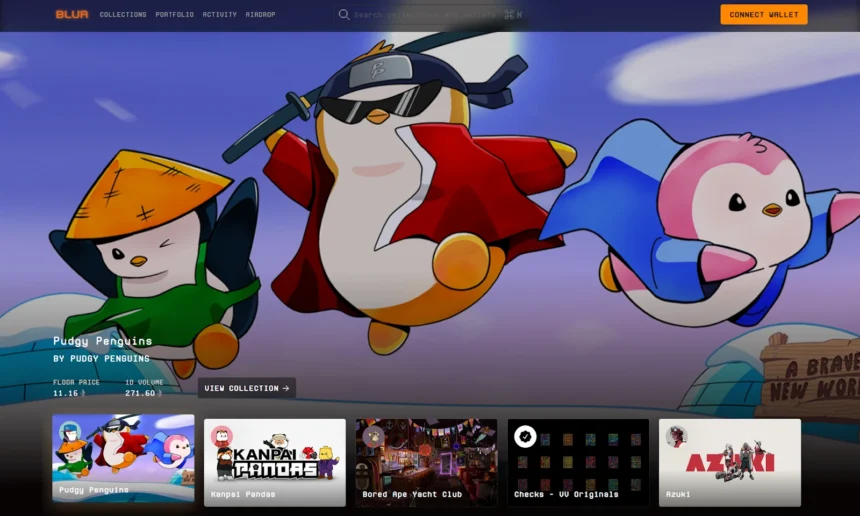Select the Bored Ape Yacht Club card
This screenshot has height=516, width=860.
[426, 462]
